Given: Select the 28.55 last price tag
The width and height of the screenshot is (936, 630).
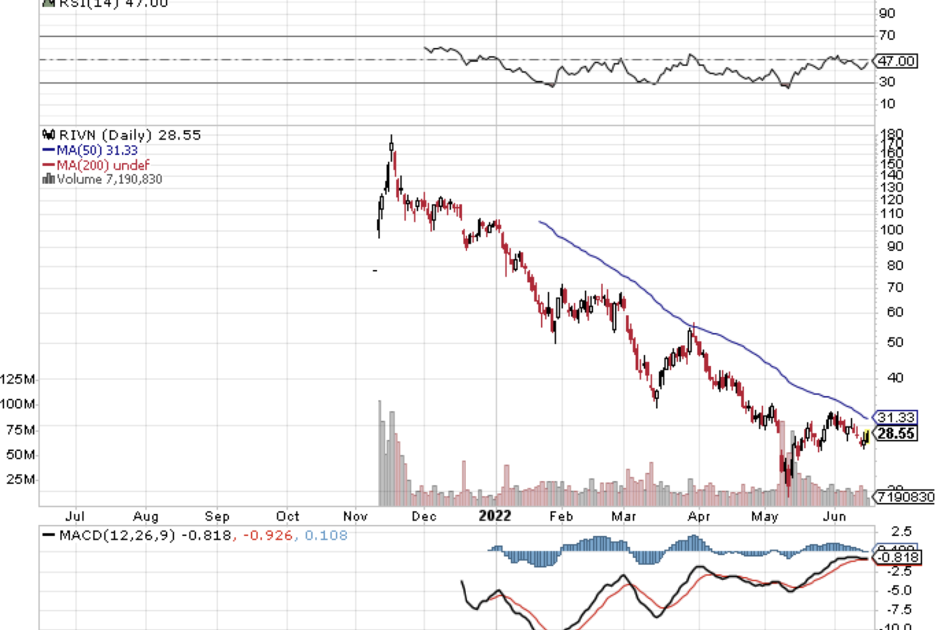Looking at the screenshot, I should pyautogui.click(x=894, y=434).
